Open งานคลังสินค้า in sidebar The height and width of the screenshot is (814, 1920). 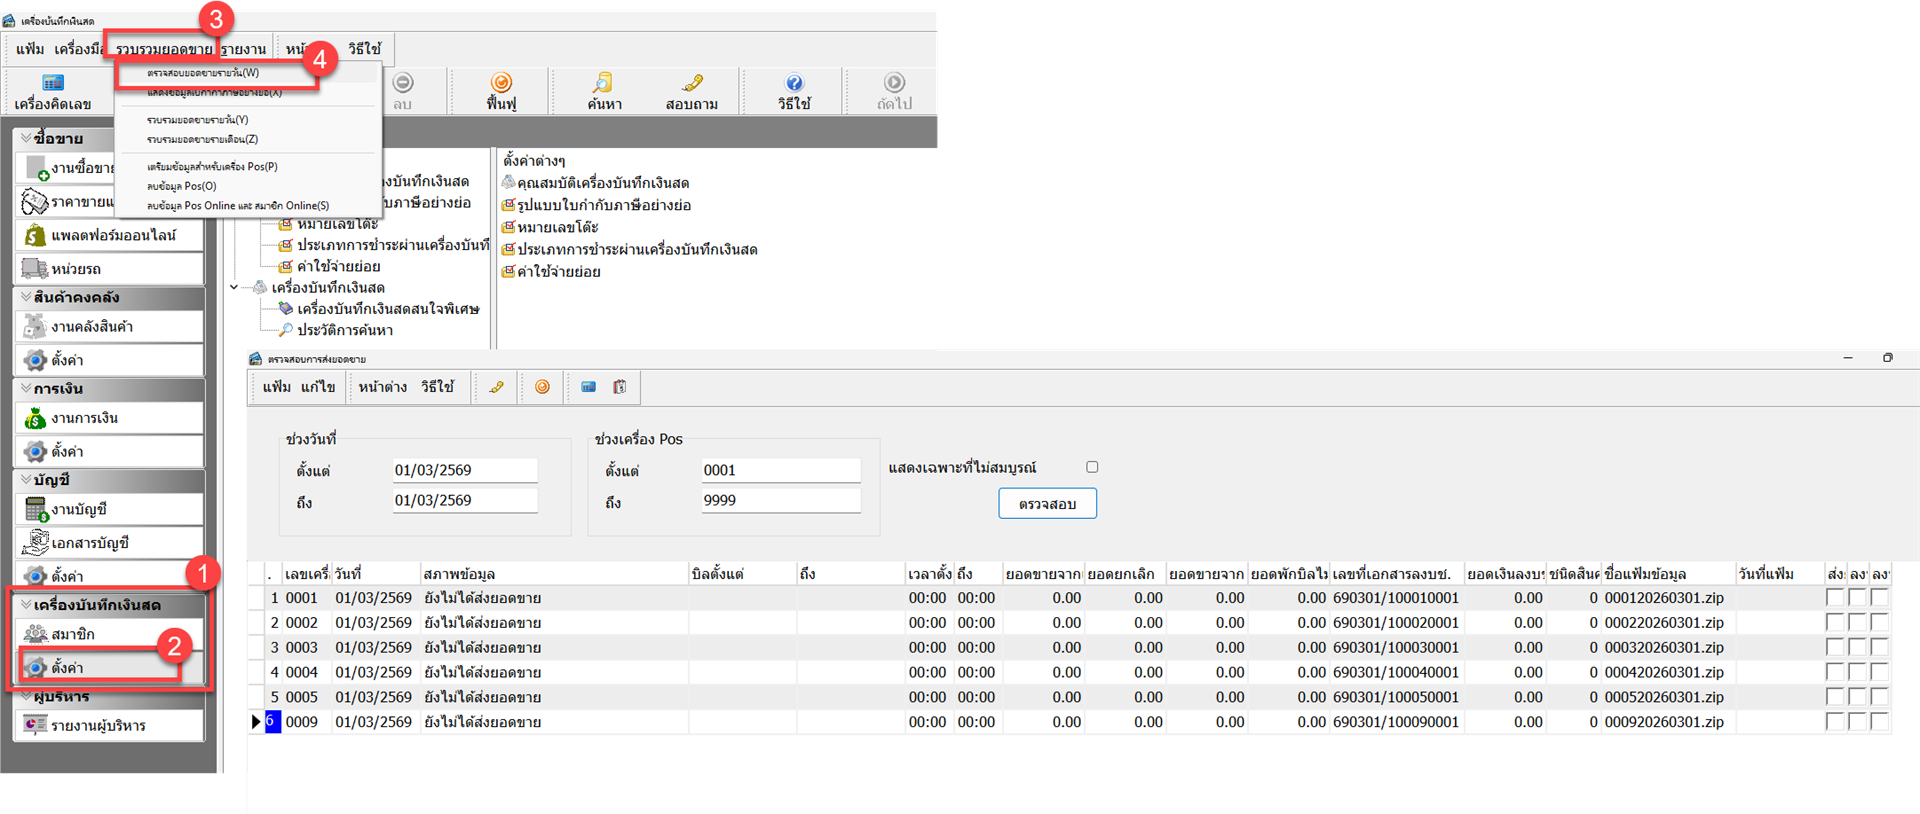(x=110, y=327)
